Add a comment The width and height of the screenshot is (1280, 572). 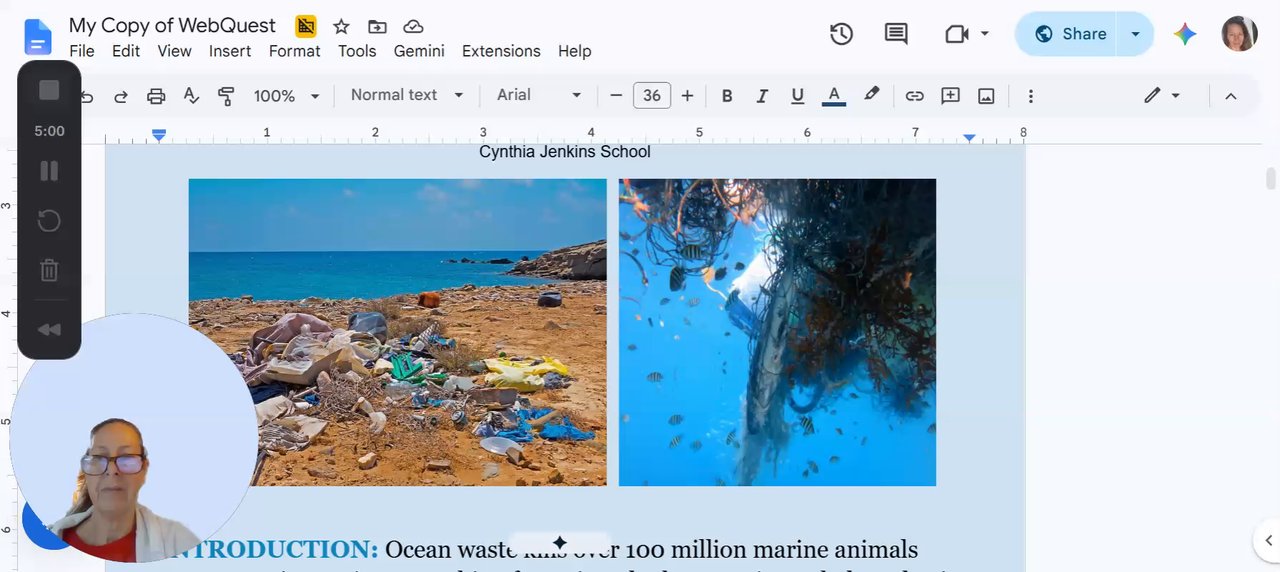(950, 96)
